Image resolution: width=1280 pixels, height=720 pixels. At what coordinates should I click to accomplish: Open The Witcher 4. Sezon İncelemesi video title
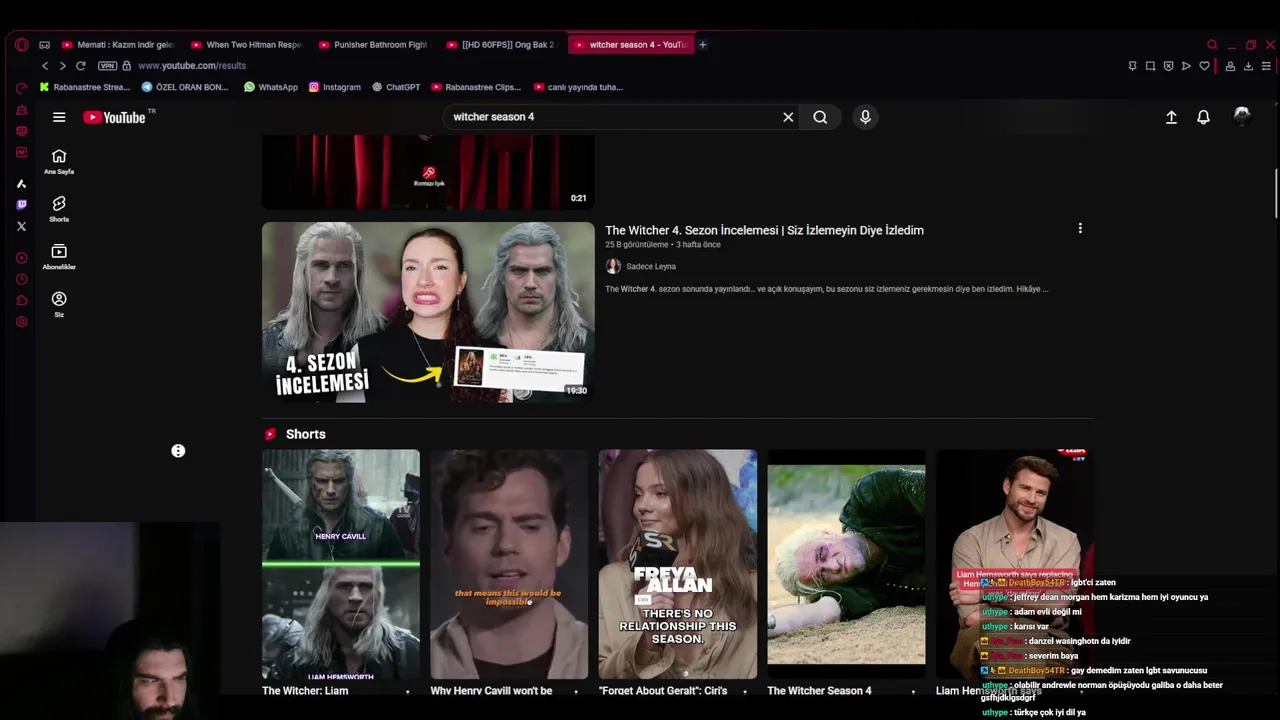[764, 230]
